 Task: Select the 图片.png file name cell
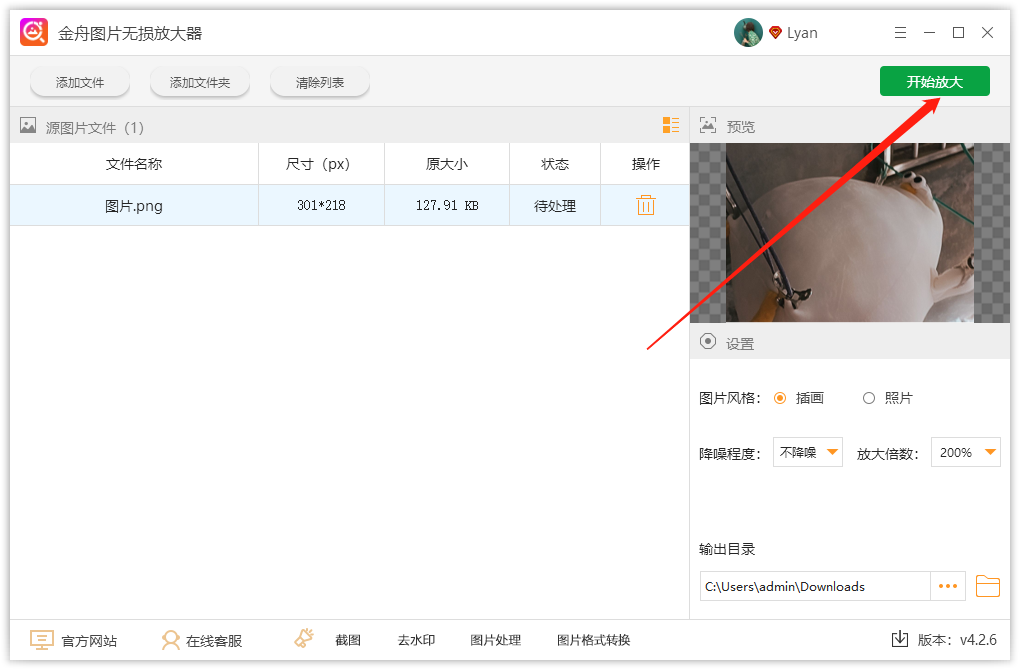click(134, 206)
